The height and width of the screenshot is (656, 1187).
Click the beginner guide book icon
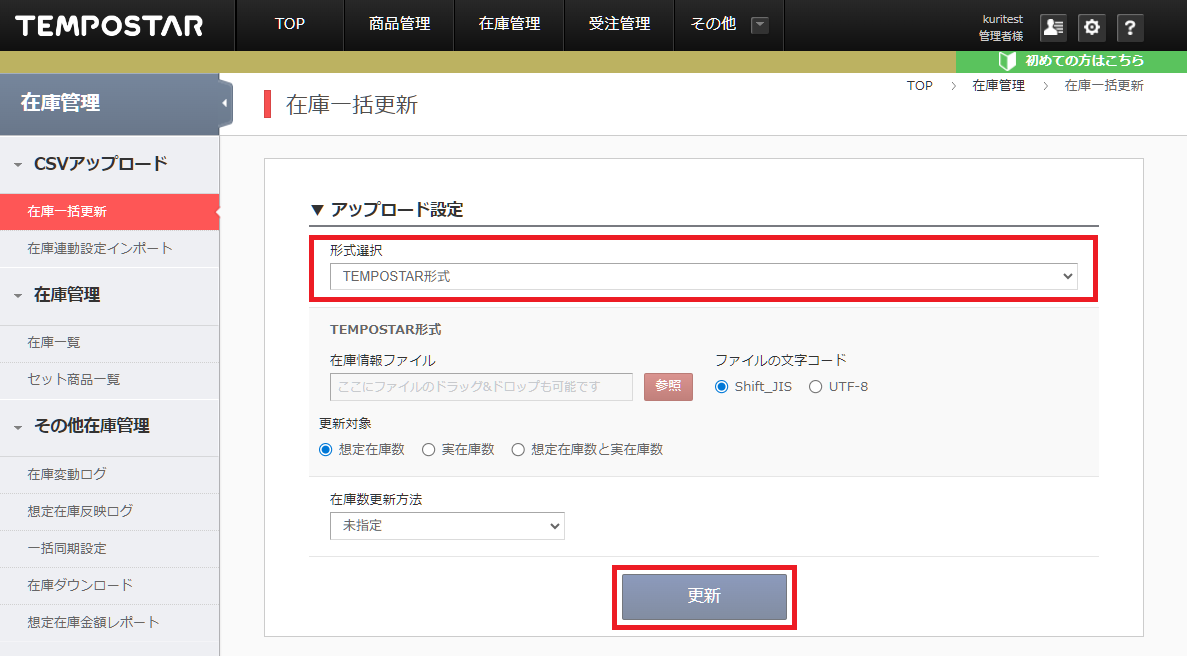click(x=1007, y=61)
